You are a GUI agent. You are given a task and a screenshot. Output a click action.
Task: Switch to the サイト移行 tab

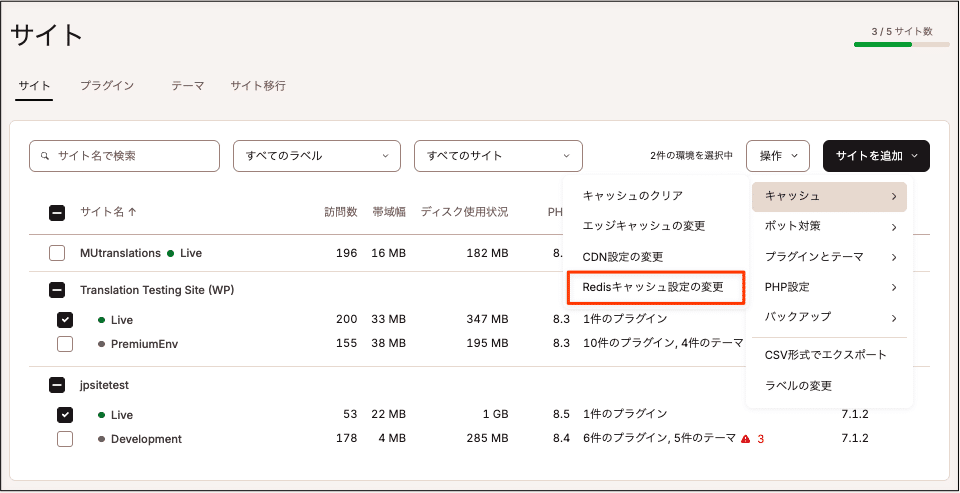pyautogui.click(x=258, y=86)
